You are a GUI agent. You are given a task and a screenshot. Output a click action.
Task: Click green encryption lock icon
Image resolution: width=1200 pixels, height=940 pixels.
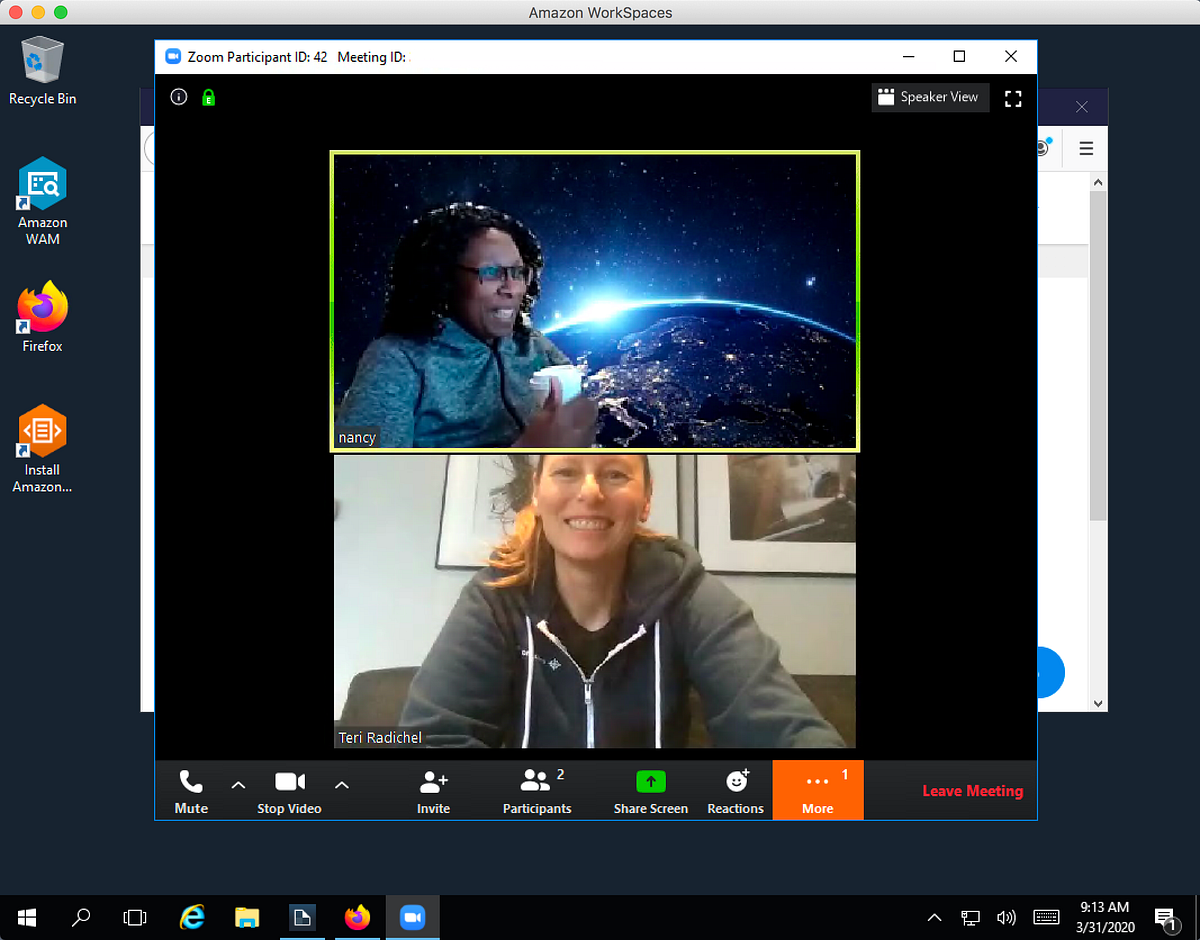(x=208, y=97)
